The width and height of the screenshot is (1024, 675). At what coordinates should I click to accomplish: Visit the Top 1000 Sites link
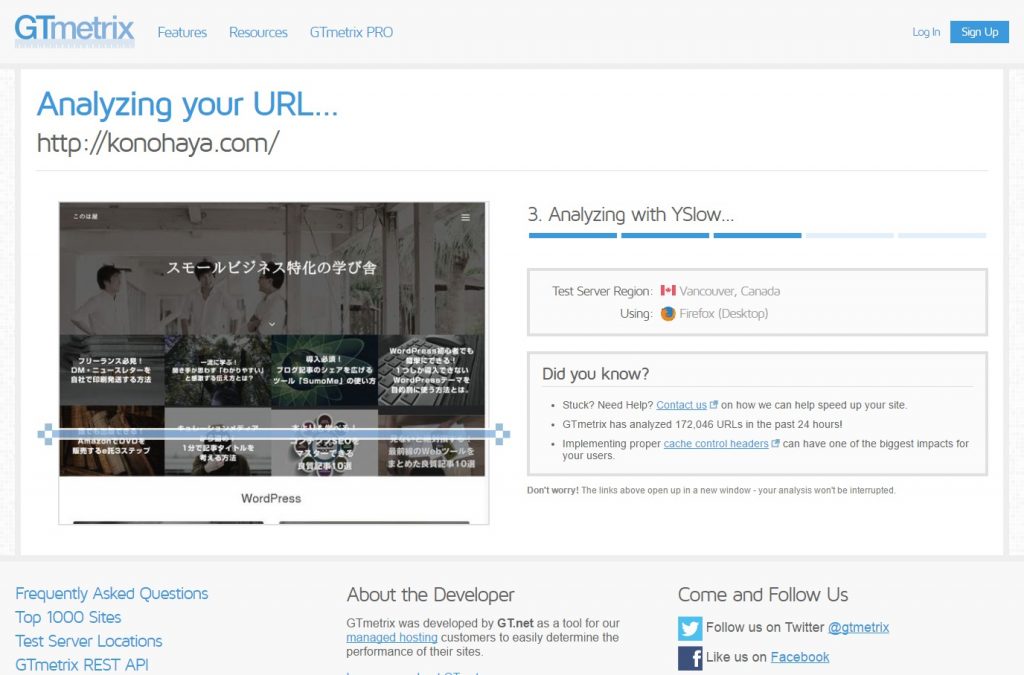point(68,617)
